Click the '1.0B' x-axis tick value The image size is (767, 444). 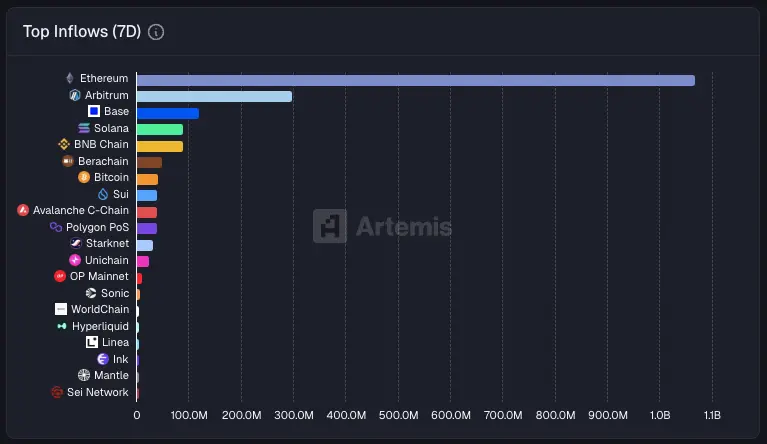coord(660,415)
